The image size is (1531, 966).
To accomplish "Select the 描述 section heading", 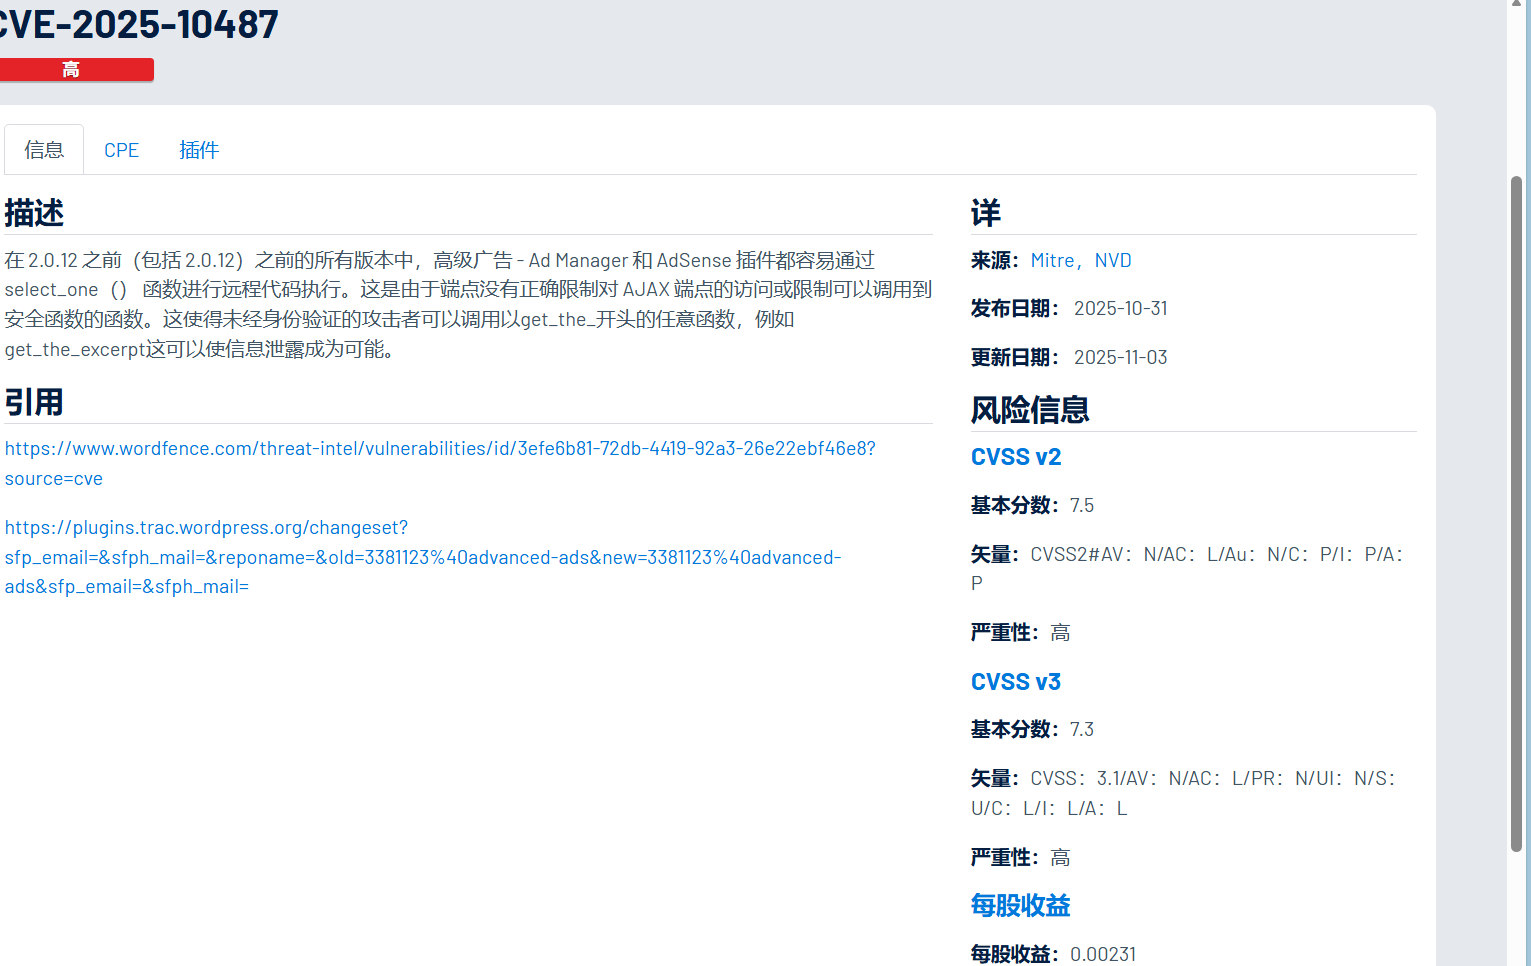I will pos(34,212).
